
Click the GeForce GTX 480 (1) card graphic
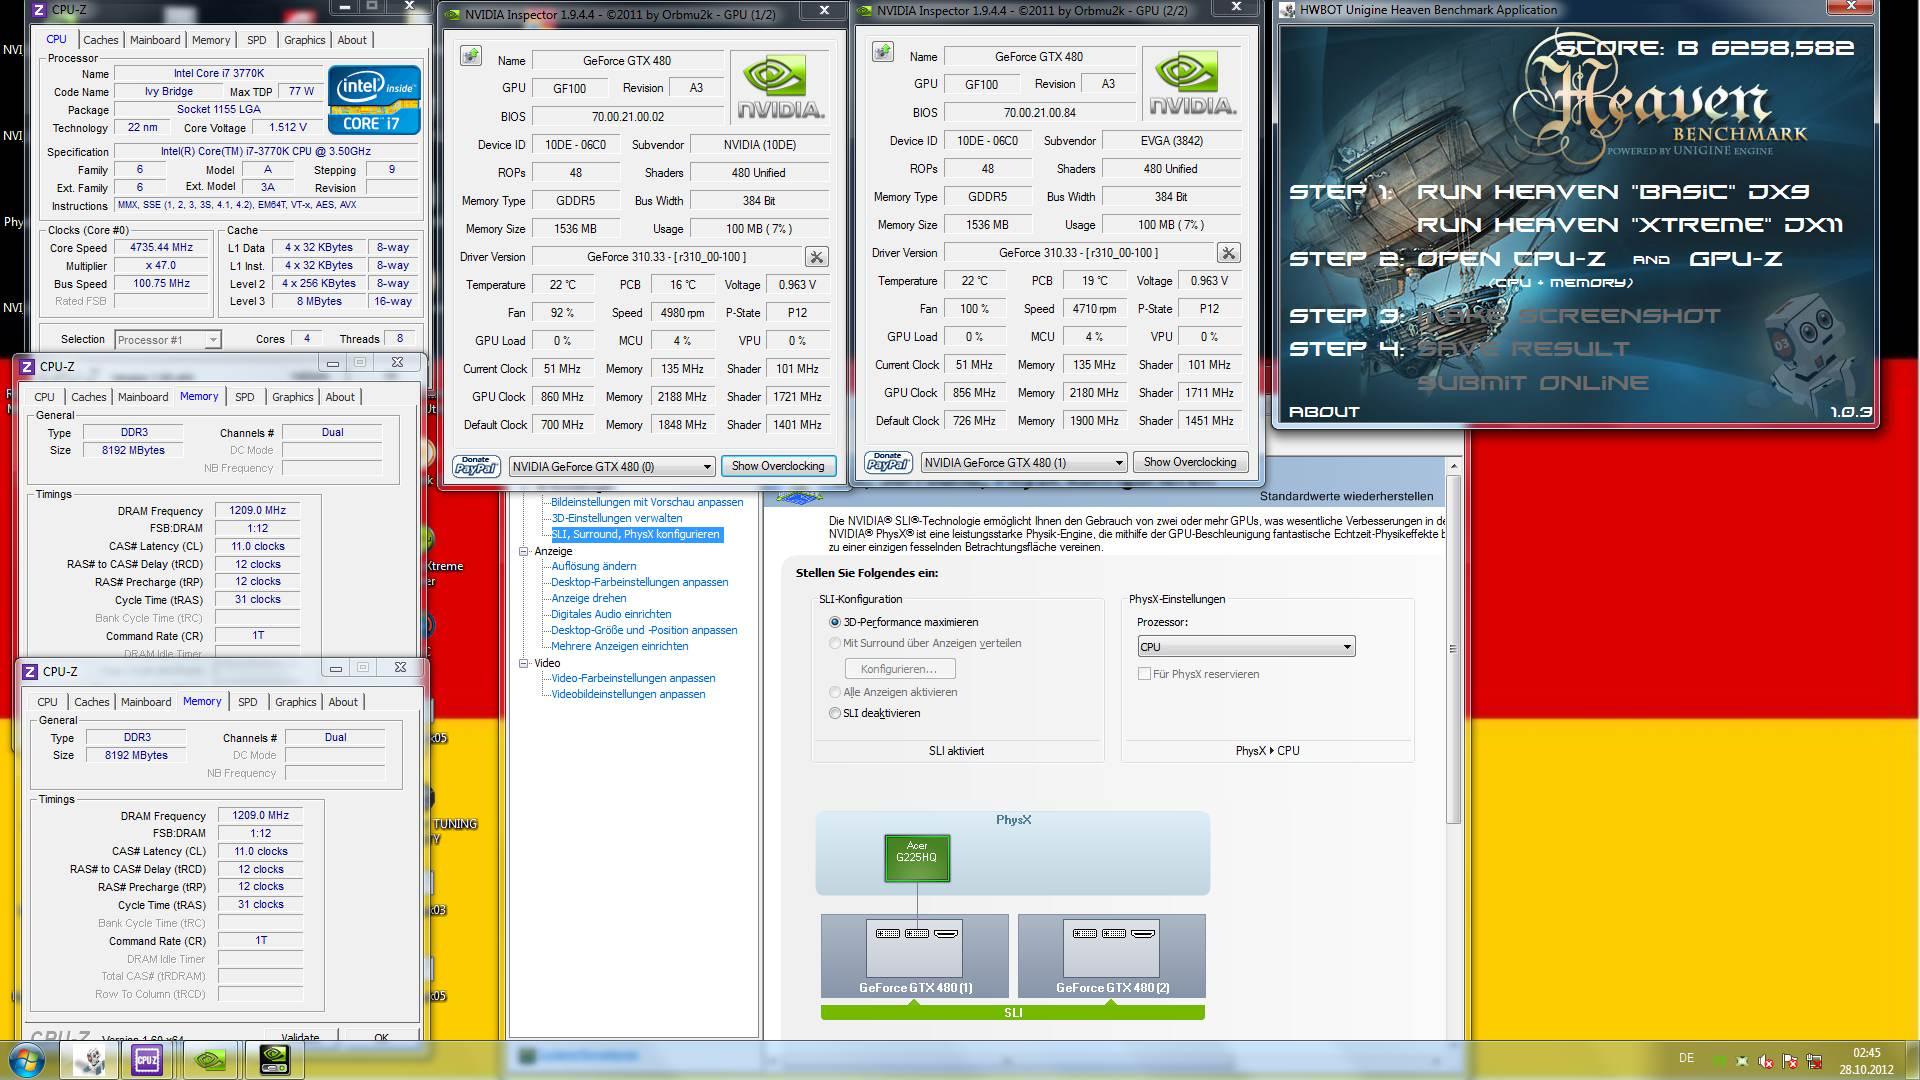pos(915,956)
